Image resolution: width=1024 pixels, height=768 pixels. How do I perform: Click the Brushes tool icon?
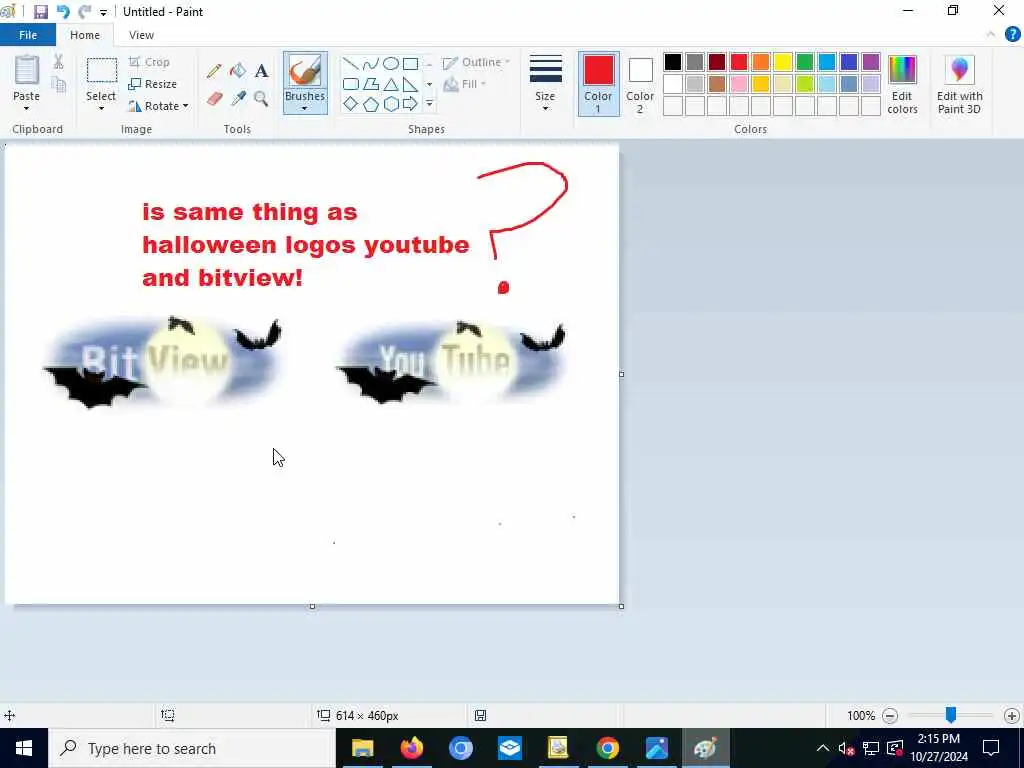[x=305, y=71]
